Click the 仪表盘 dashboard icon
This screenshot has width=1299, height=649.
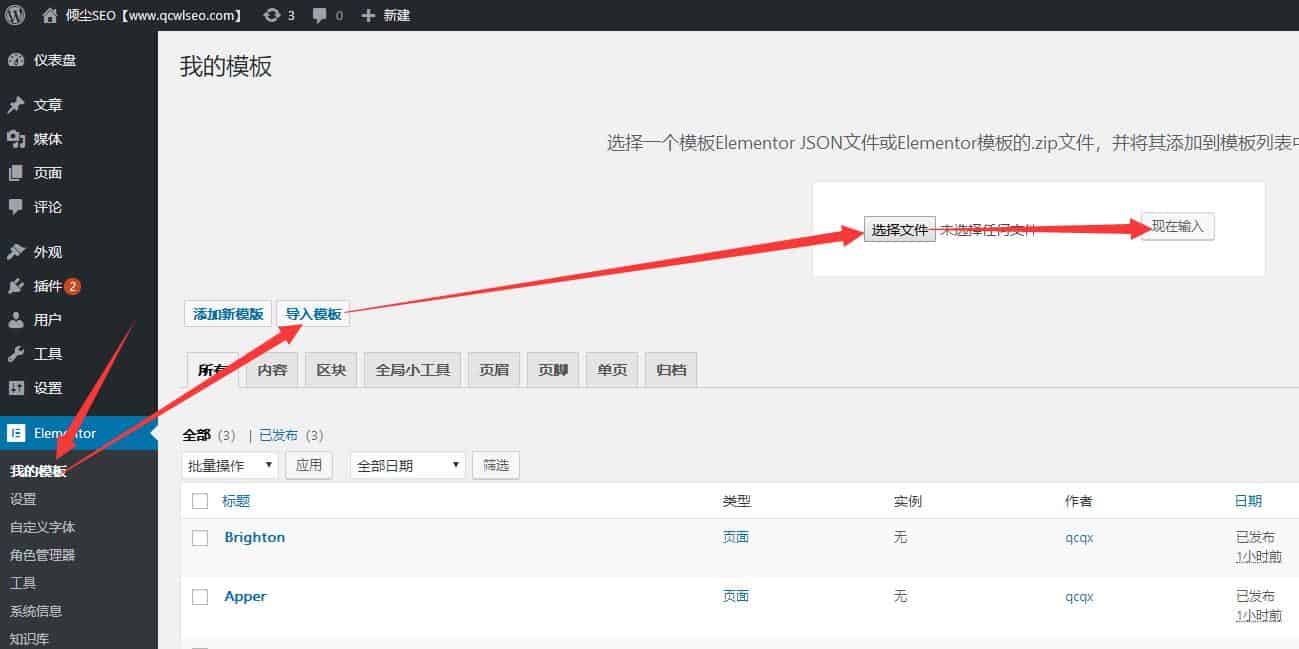pyautogui.click(x=16, y=60)
